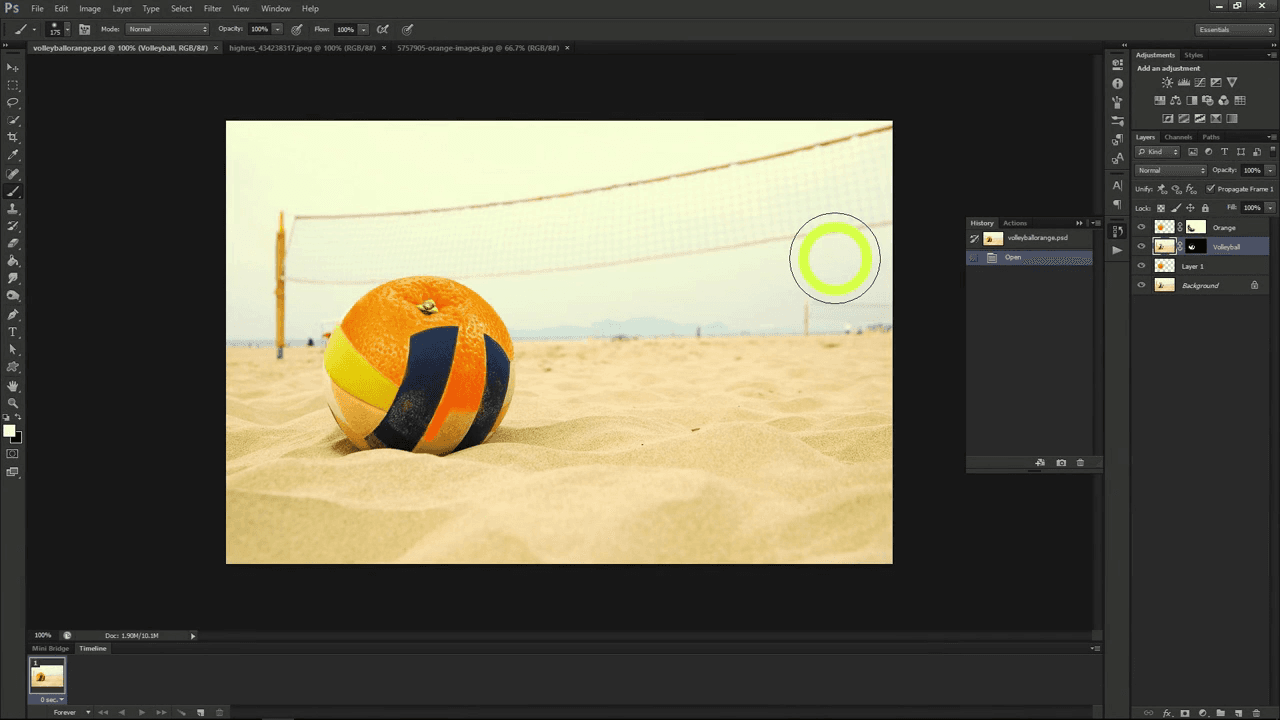The image size is (1280, 720).
Task: Delete the current history state via the trash icon
Action: tap(1080, 463)
